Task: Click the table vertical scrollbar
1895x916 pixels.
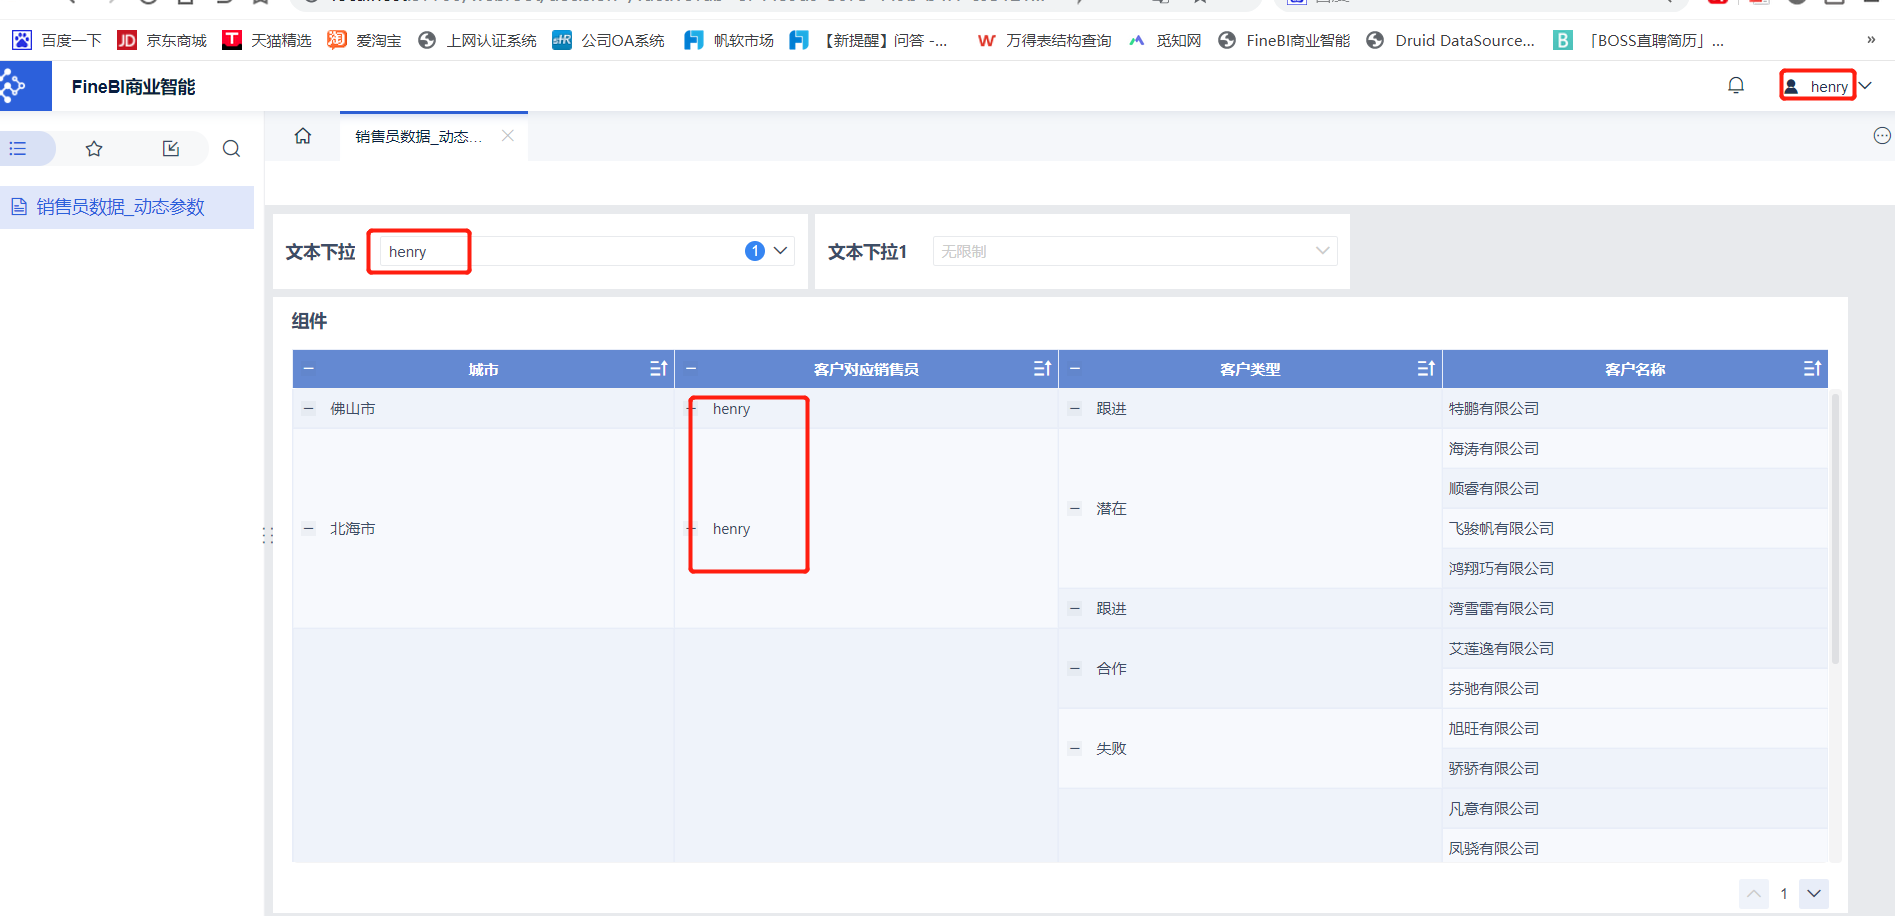Action: click(1835, 530)
